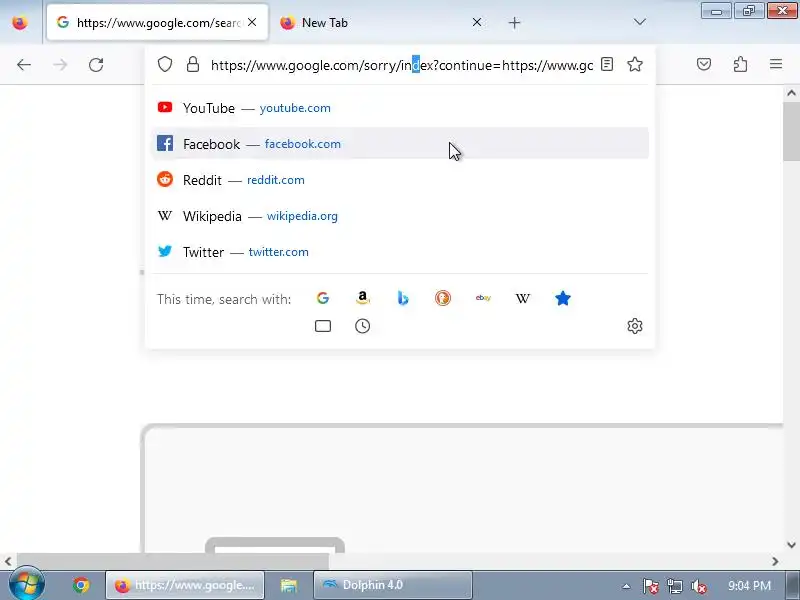Show hidden system tray icons
Screen dimensions: 800x600
[x=626, y=586]
